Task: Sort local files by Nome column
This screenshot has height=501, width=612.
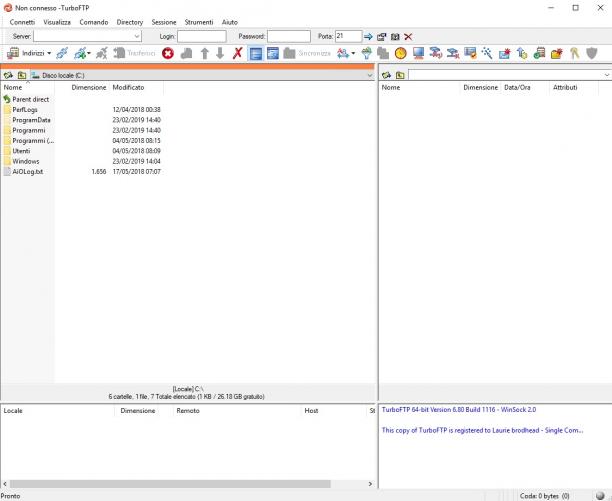Action: [28, 87]
